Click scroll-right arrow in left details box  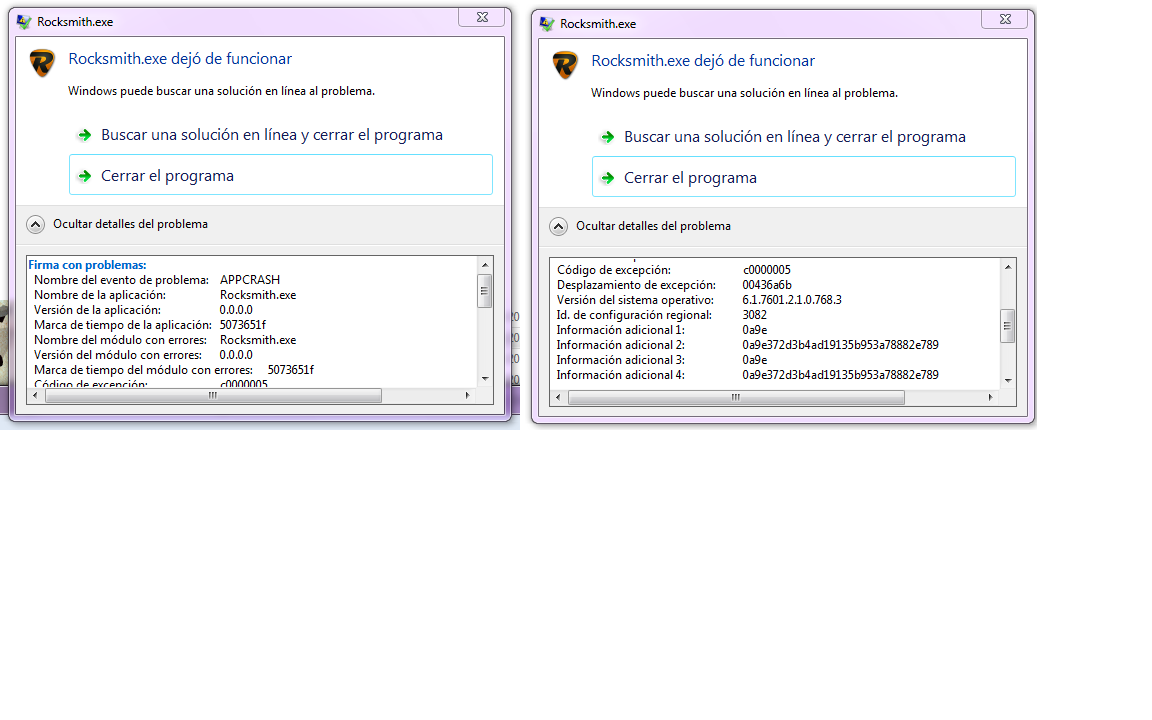(x=467, y=395)
